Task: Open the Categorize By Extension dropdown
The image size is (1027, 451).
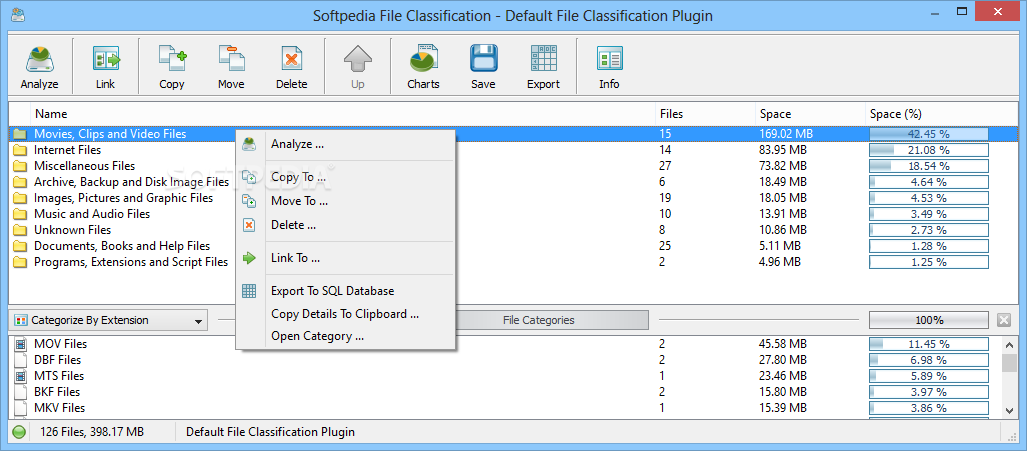Action: pyautogui.click(x=109, y=320)
